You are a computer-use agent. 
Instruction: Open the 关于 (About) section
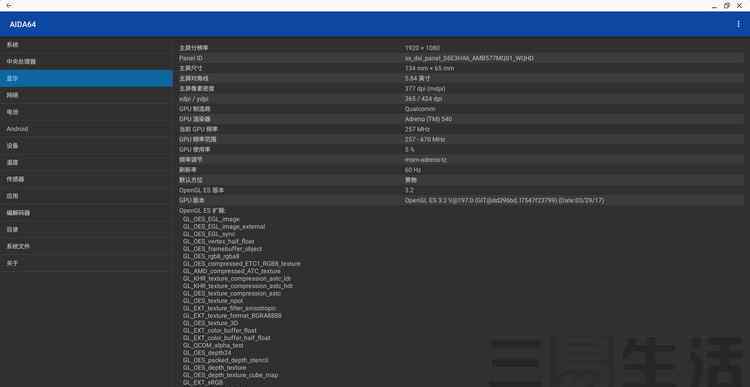[x=86, y=263]
